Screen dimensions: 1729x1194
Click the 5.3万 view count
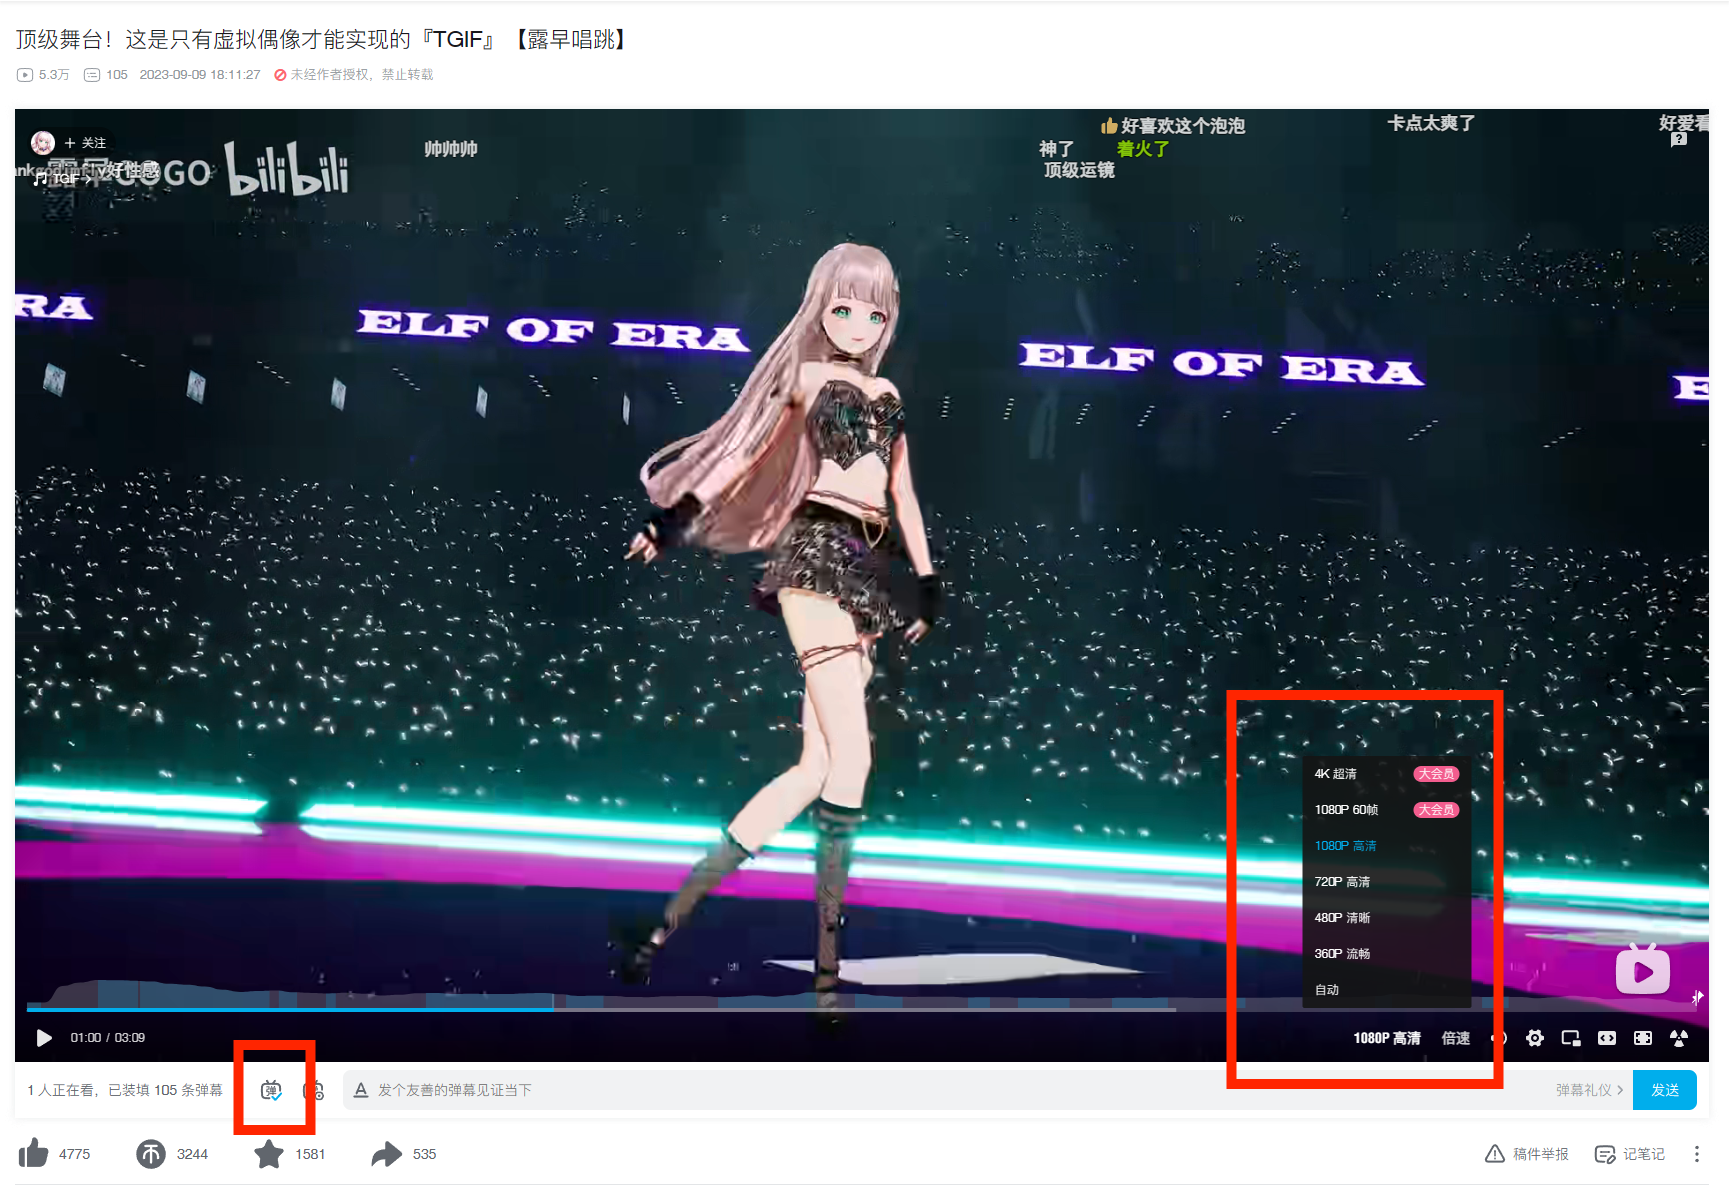pyautogui.click(x=43, y=75)
